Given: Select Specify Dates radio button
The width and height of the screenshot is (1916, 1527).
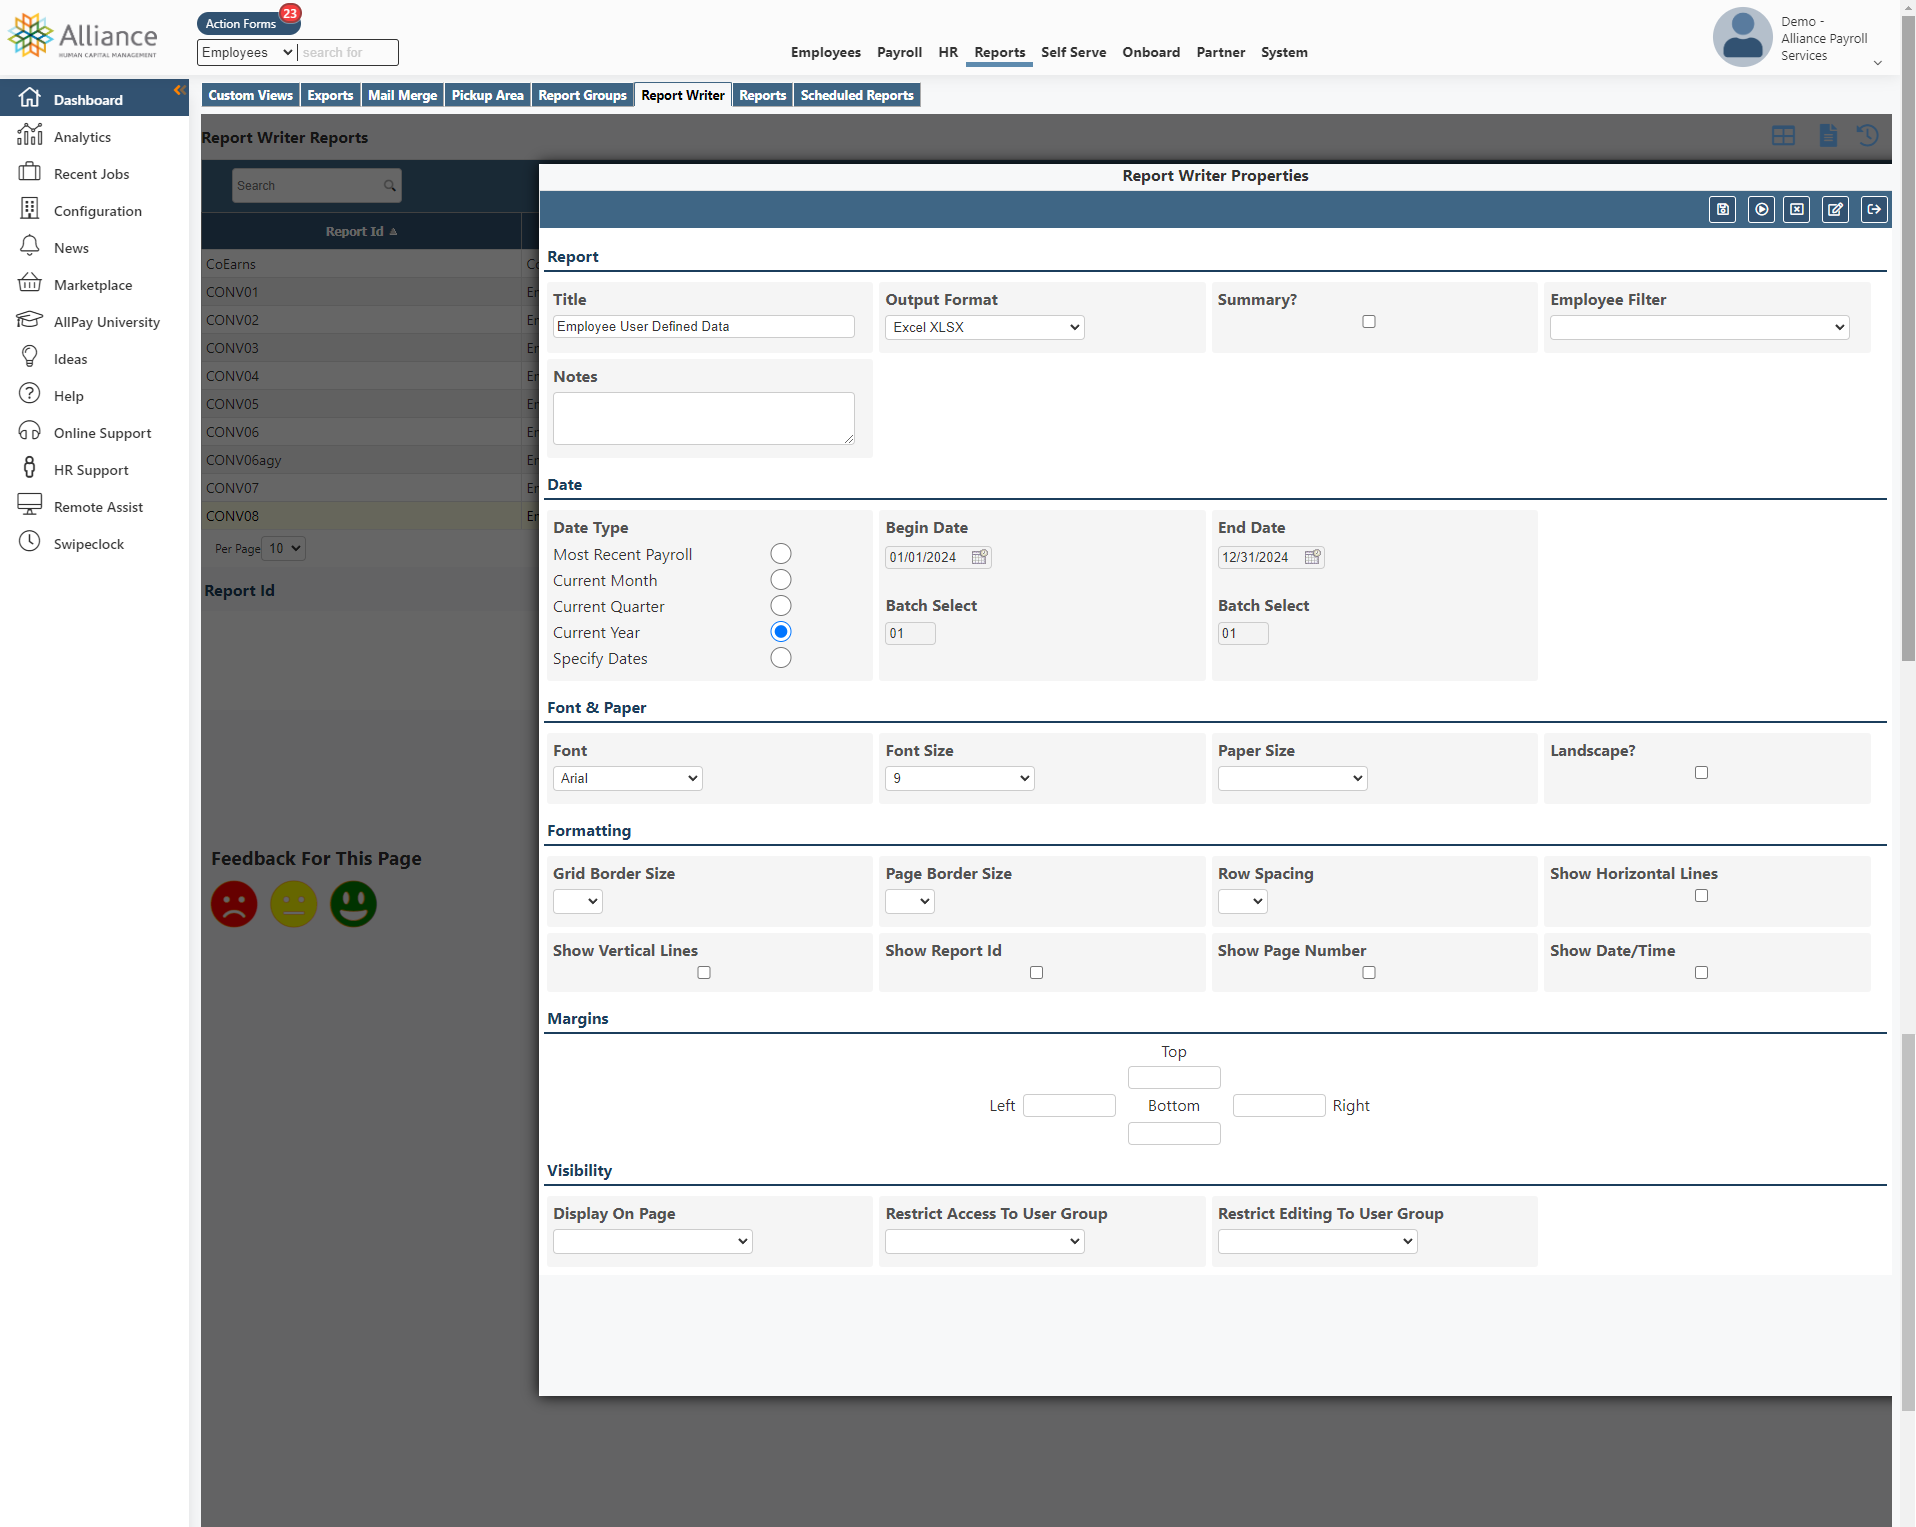Looking at the screenshot, I should tap(781, 658).
